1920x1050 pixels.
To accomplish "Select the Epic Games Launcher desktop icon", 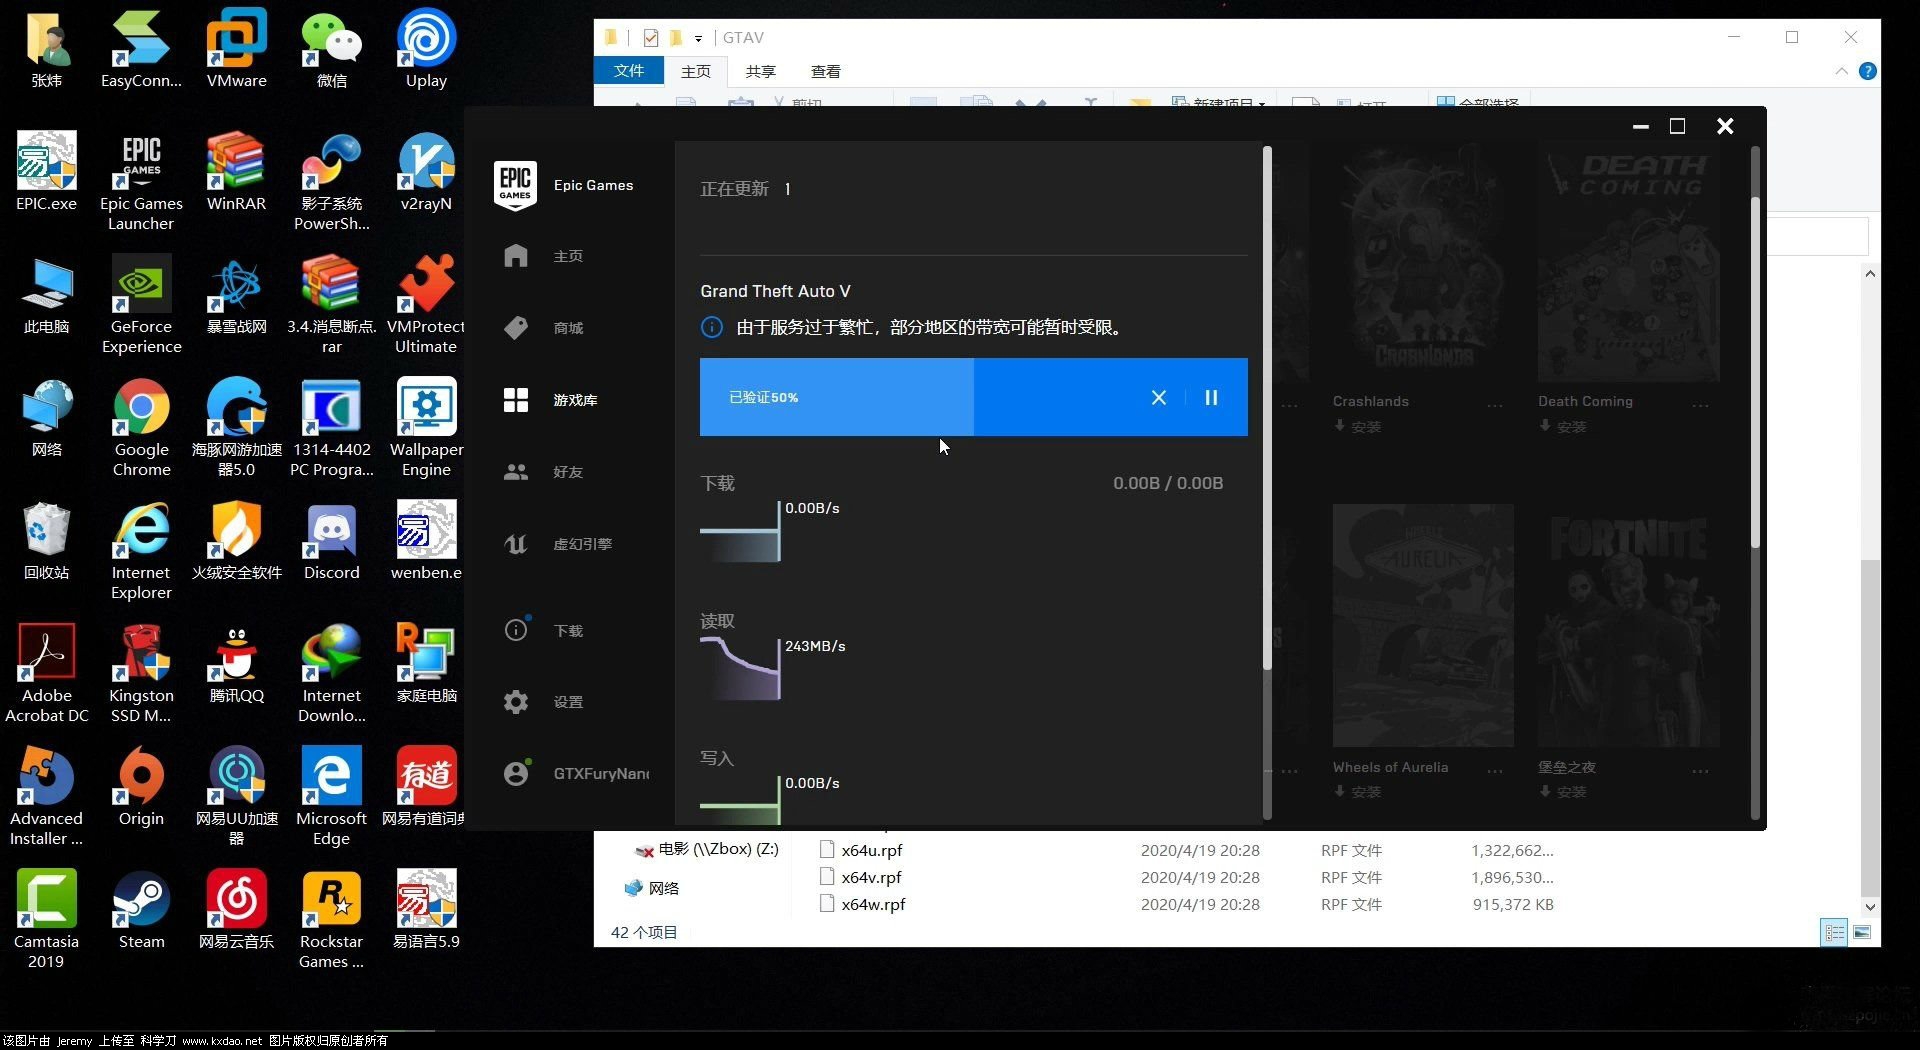I will click(141, 182).
